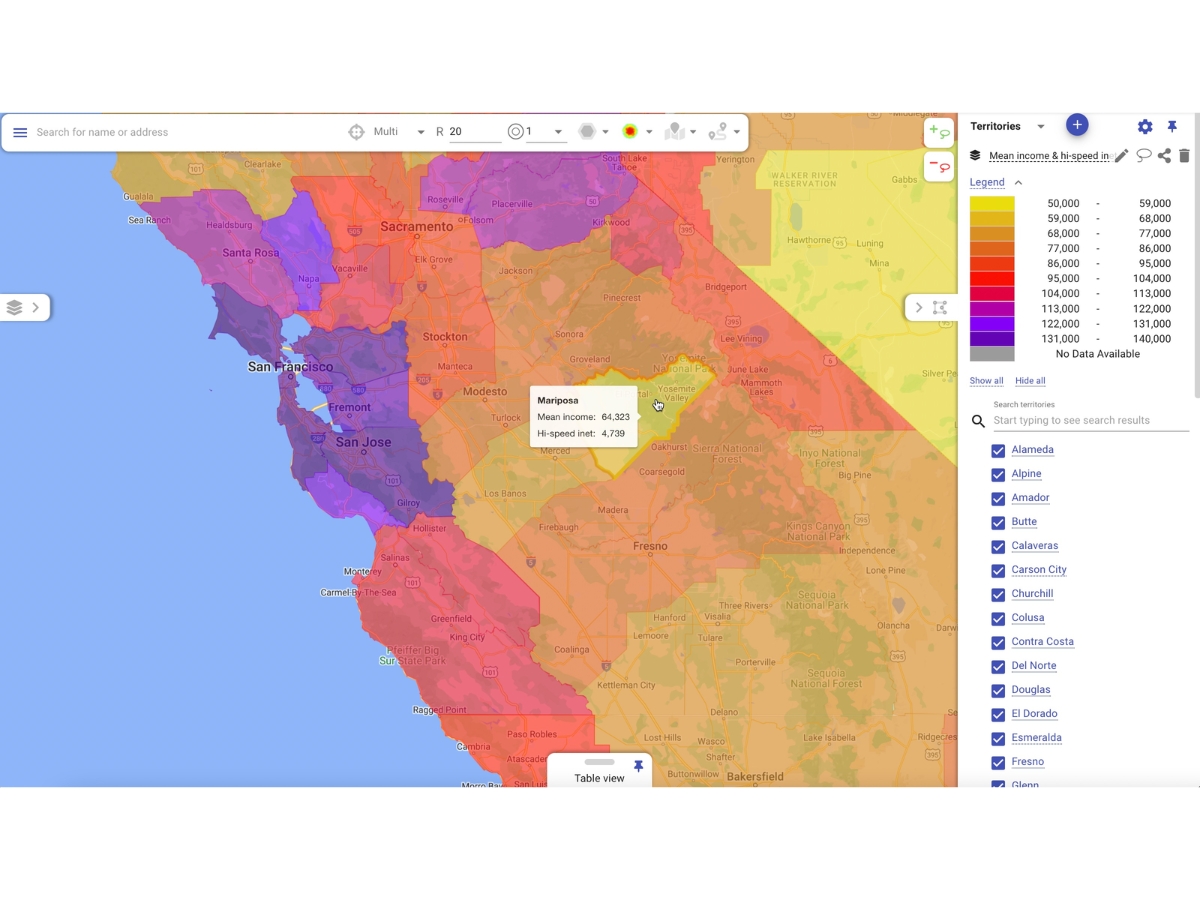Click Hide all territories link
Viewport: 1200px width, 900px height.
click(1030, 381)
